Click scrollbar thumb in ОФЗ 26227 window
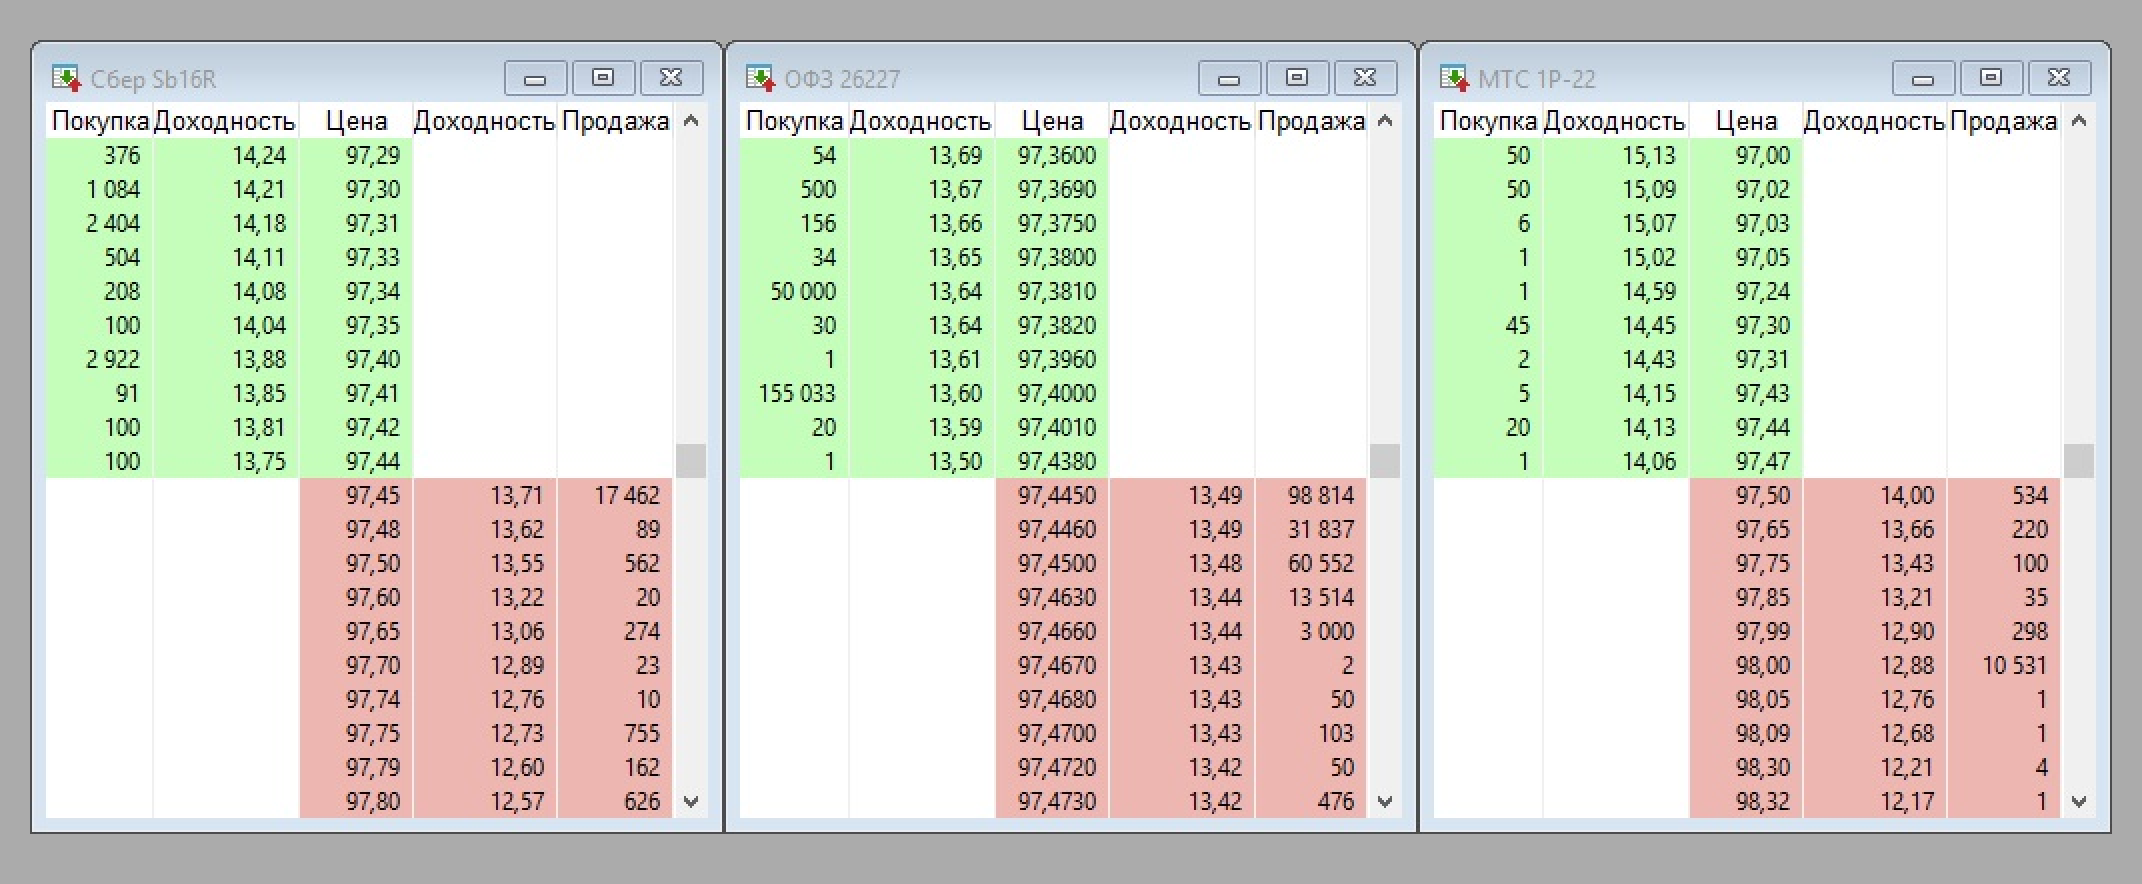This screenshot has height=884, width=2142. (1385, 461)
